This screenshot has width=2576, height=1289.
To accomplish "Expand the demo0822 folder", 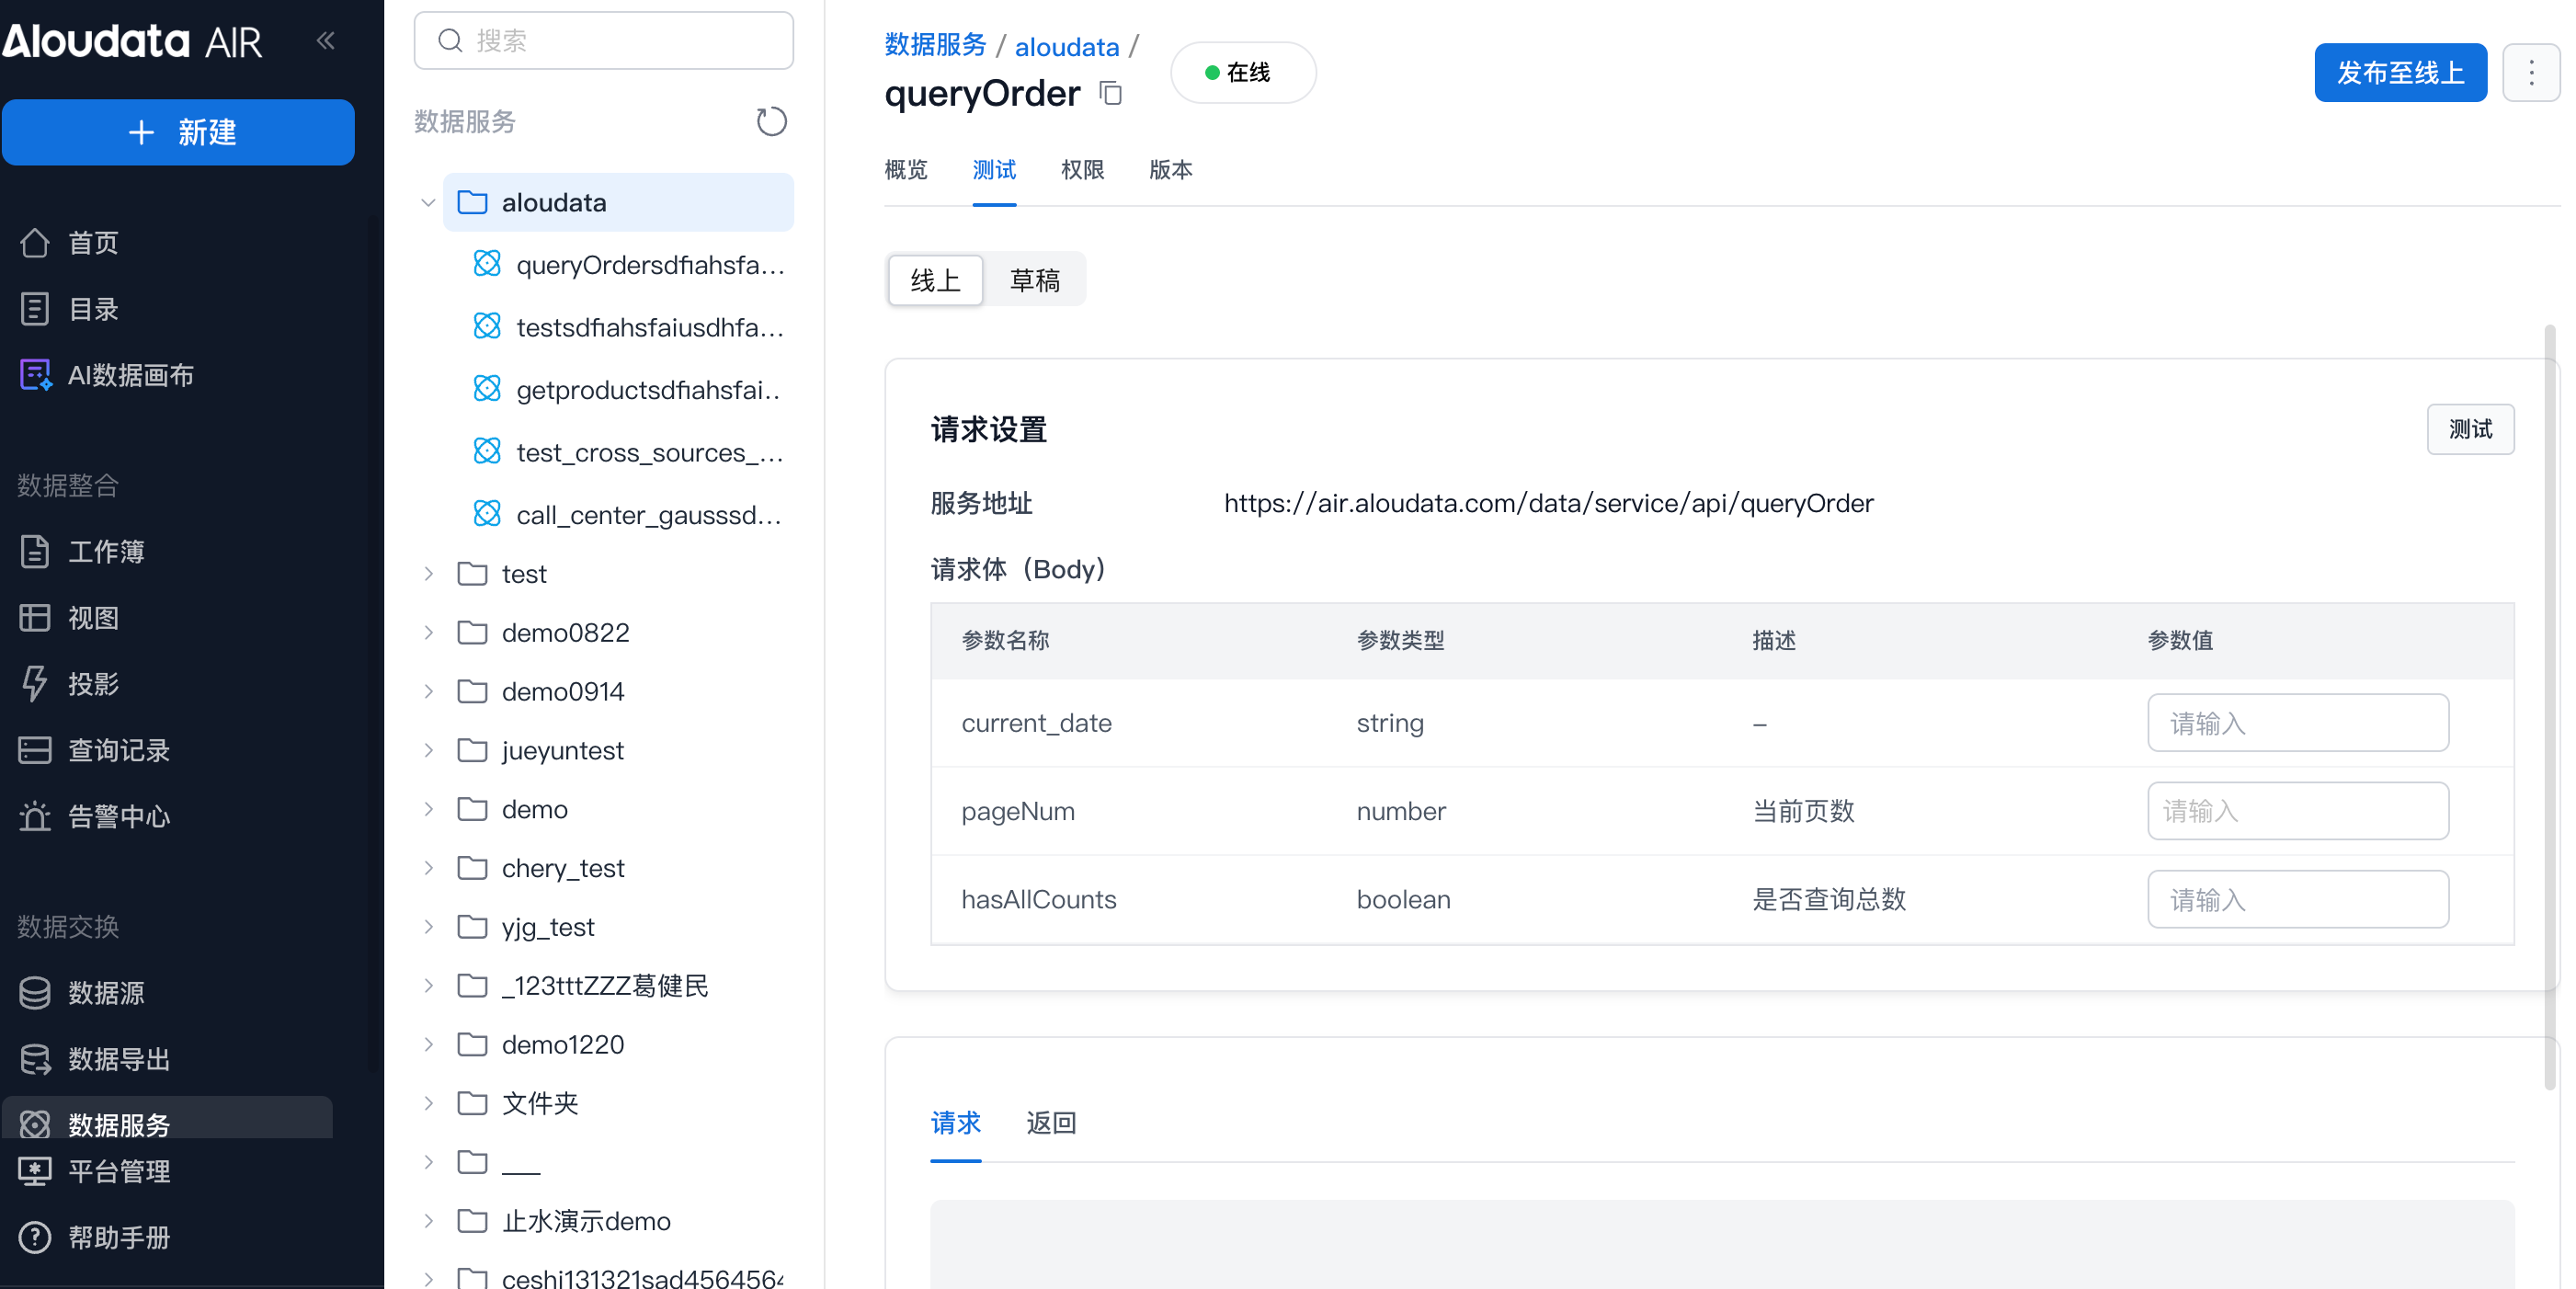I will pyautogui.click(x=428, y=633).
